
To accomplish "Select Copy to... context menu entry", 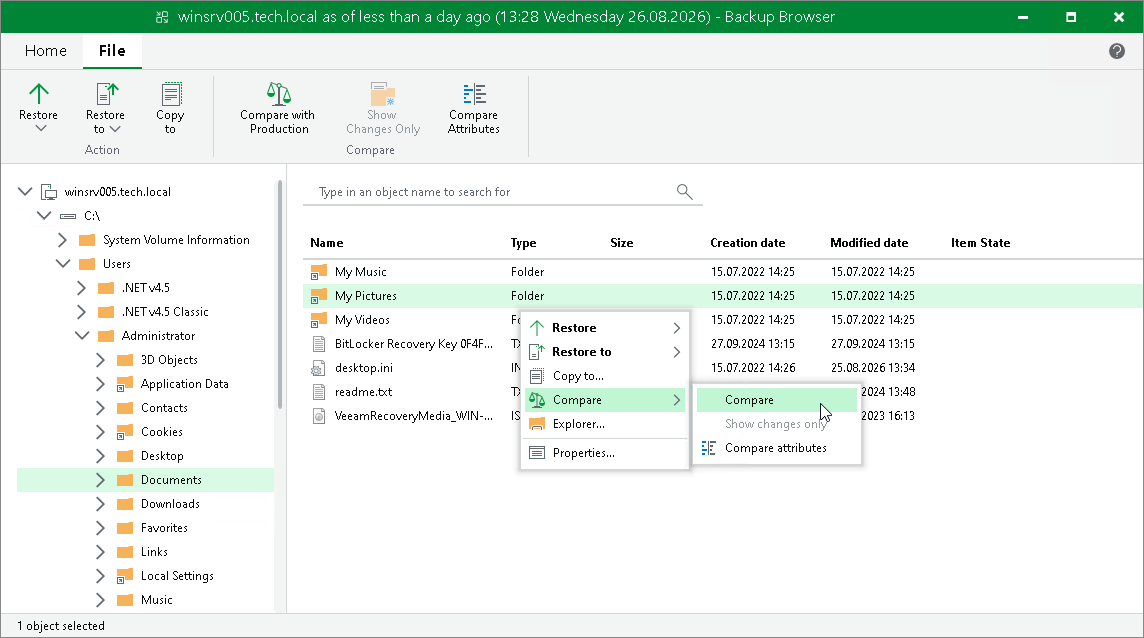I will point(605,376).
